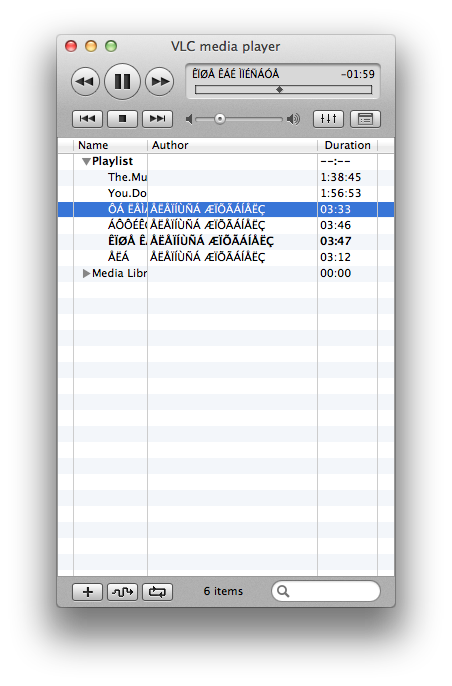Collapse the Playlist tree node

pos(86,161)
